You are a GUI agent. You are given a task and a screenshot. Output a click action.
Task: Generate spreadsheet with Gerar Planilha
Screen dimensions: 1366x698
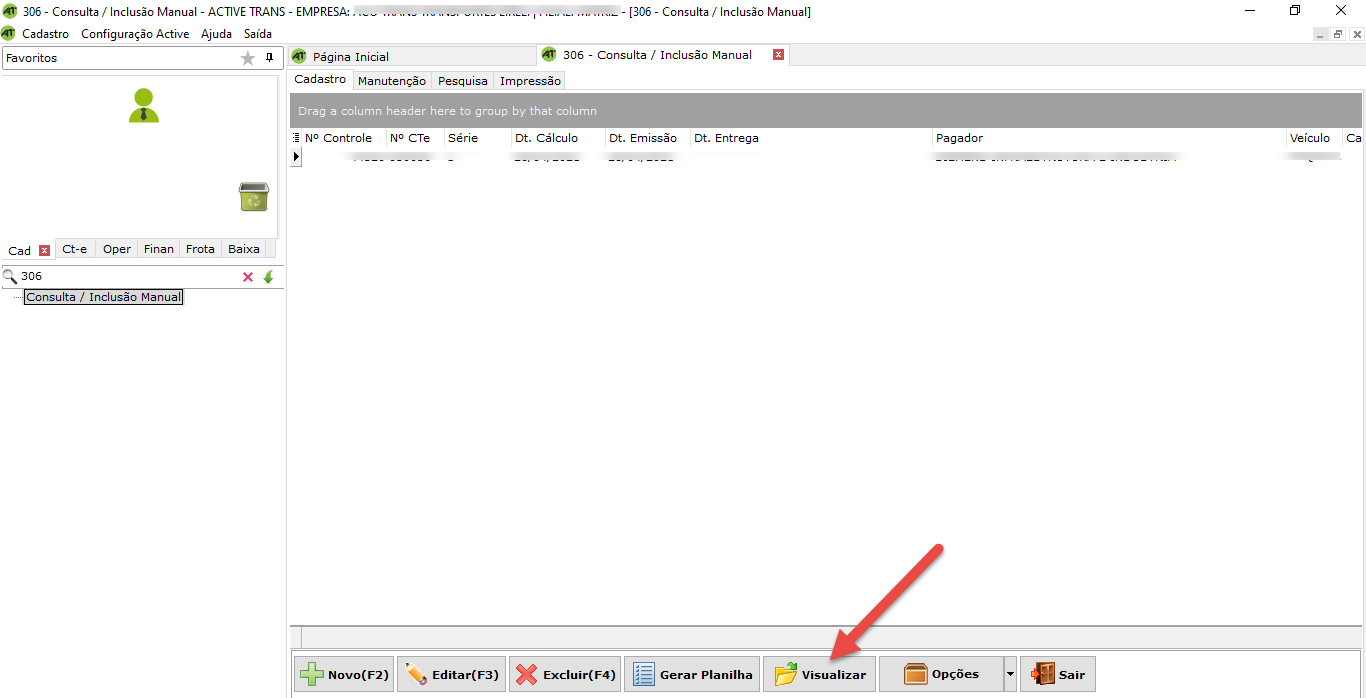692,675
